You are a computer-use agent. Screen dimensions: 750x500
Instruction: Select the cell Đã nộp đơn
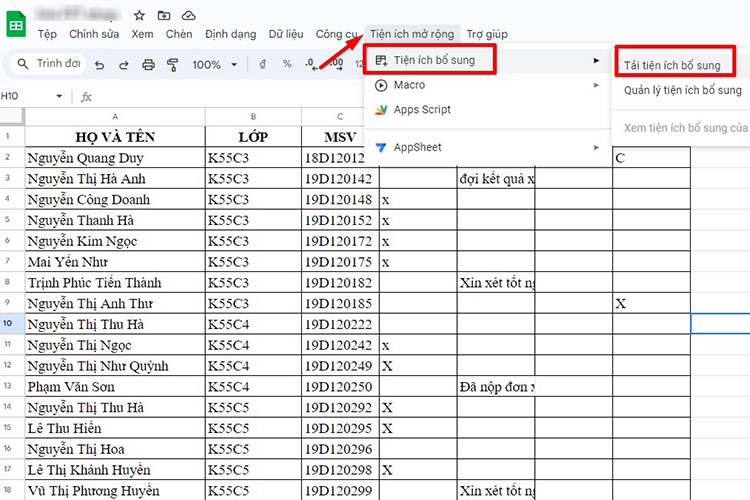point(496,387)
